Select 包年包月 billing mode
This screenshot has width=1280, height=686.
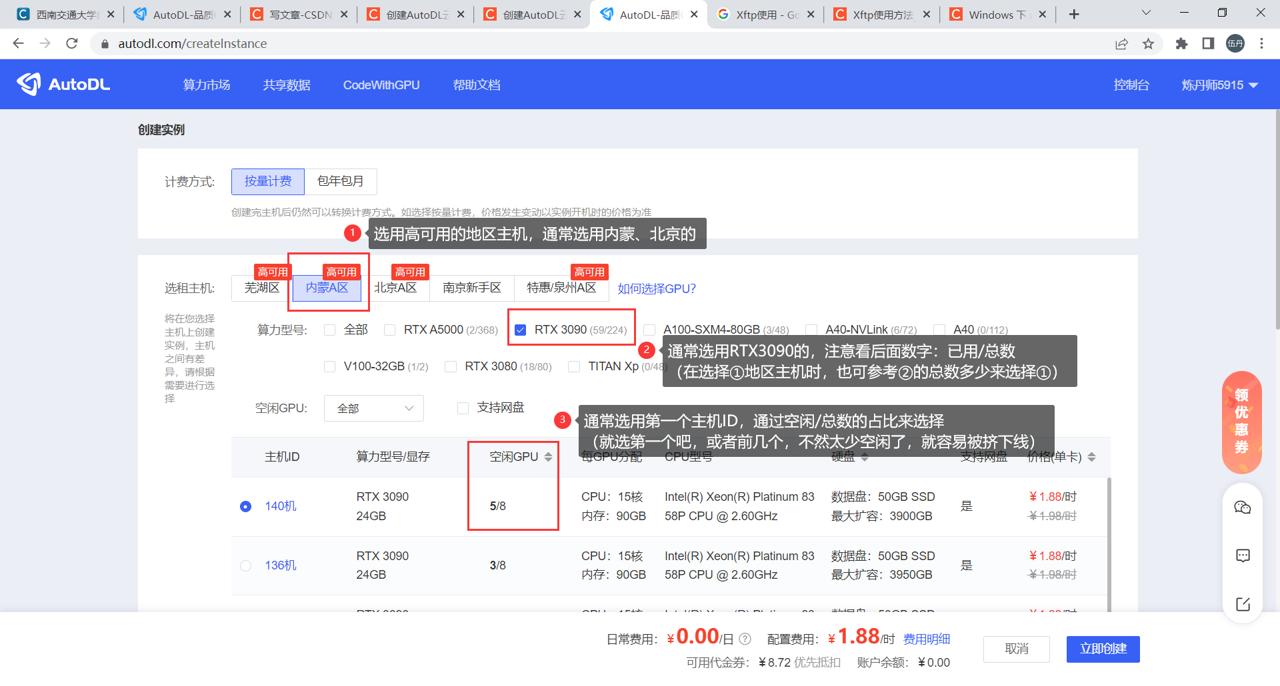pos(341,181)
